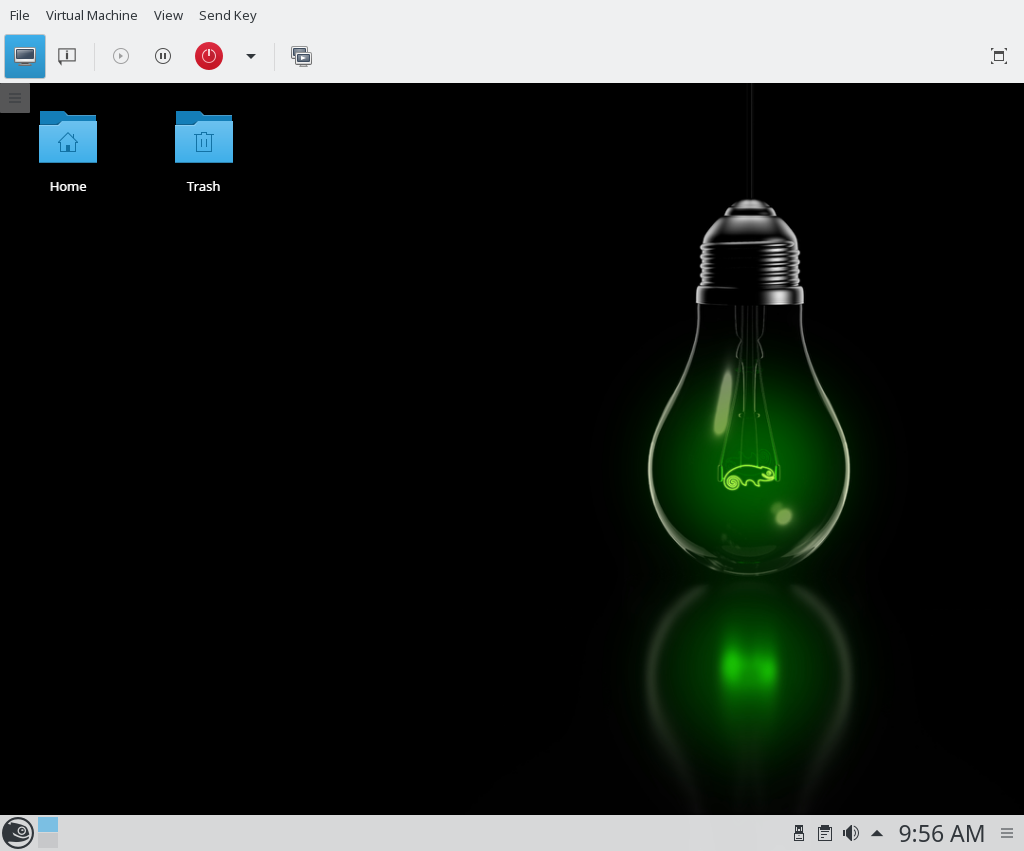
Task: Open the clipboard tray icon
Action: [825, 833]
